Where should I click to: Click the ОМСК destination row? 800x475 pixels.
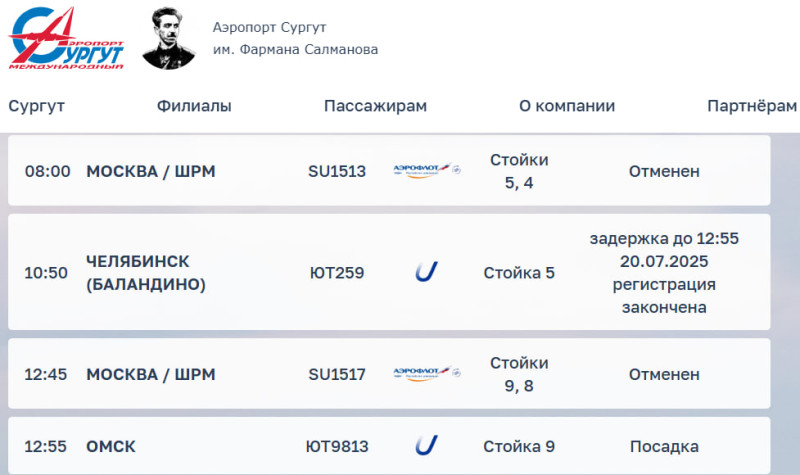(x=389, y=446)
